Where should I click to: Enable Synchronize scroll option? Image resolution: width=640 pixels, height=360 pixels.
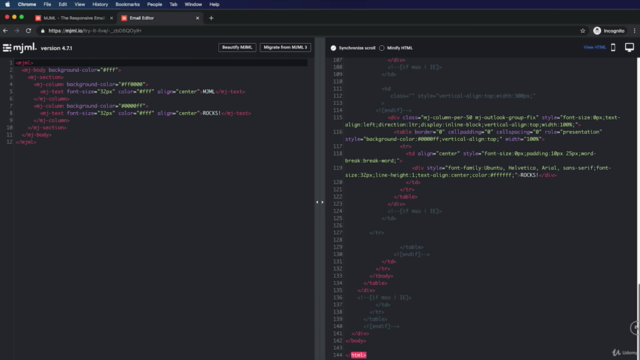(333, 48)
